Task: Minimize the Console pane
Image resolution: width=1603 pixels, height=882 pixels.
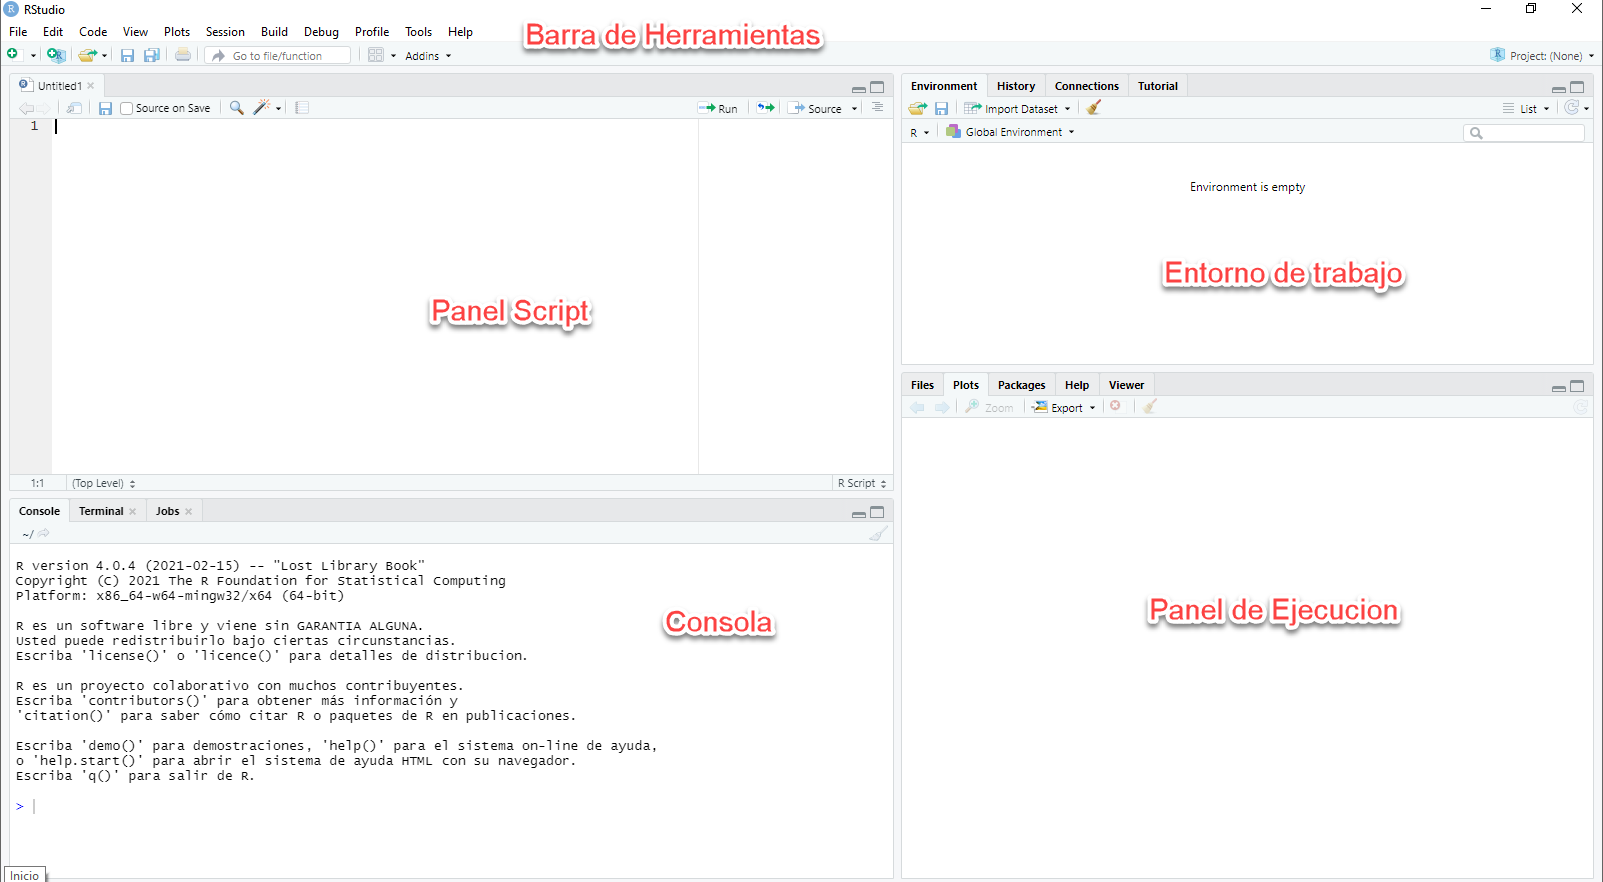Action: tap(859, 513)
